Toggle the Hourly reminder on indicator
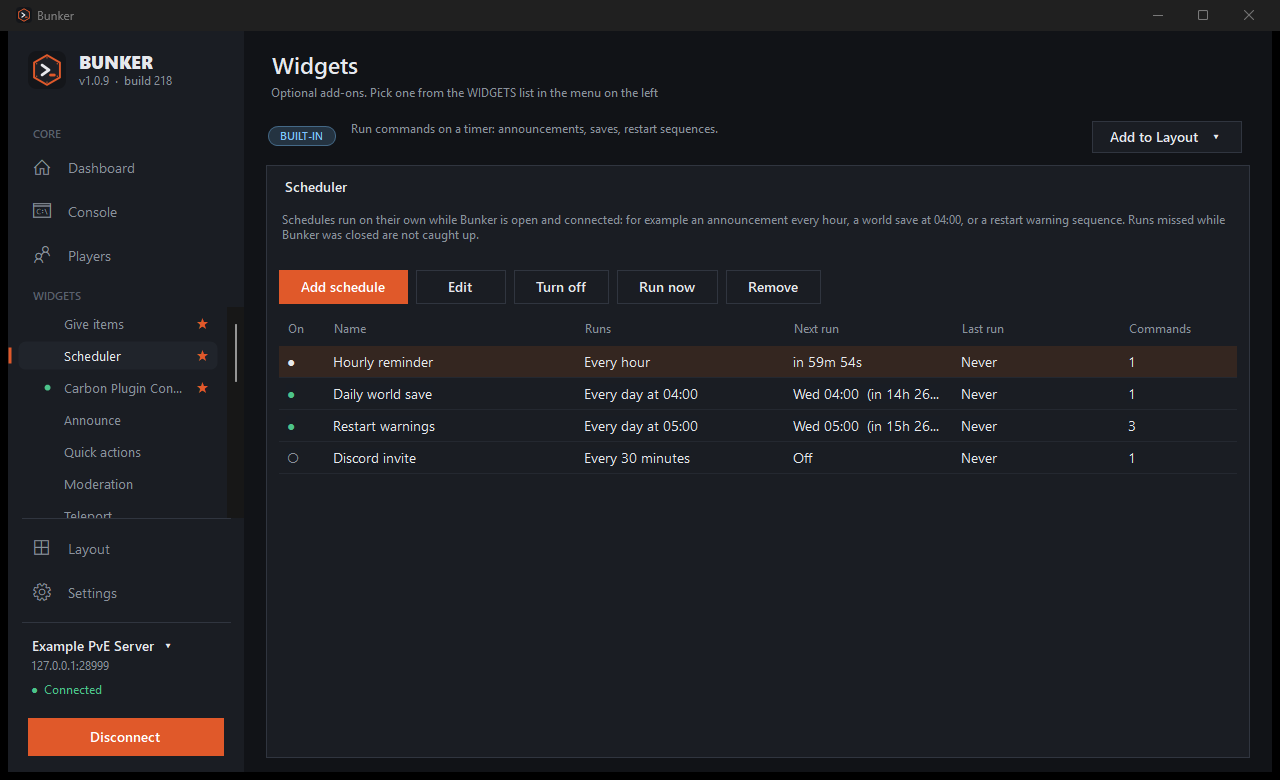Viewport: 1280px width, 780px height. (x=291, y=362)
